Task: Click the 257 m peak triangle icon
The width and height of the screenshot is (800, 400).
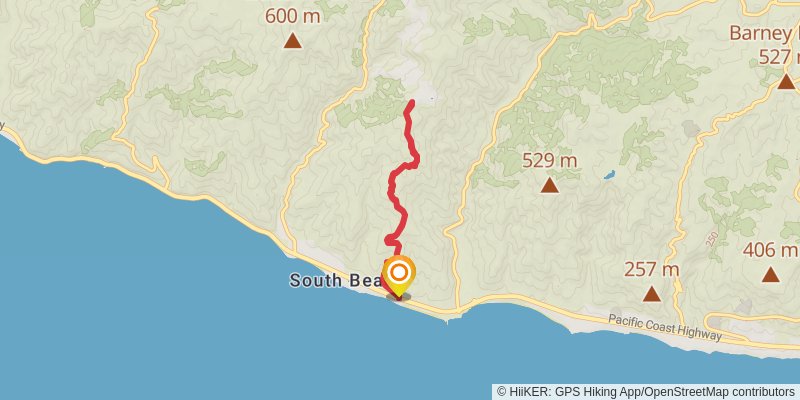Action: [652, 294]
